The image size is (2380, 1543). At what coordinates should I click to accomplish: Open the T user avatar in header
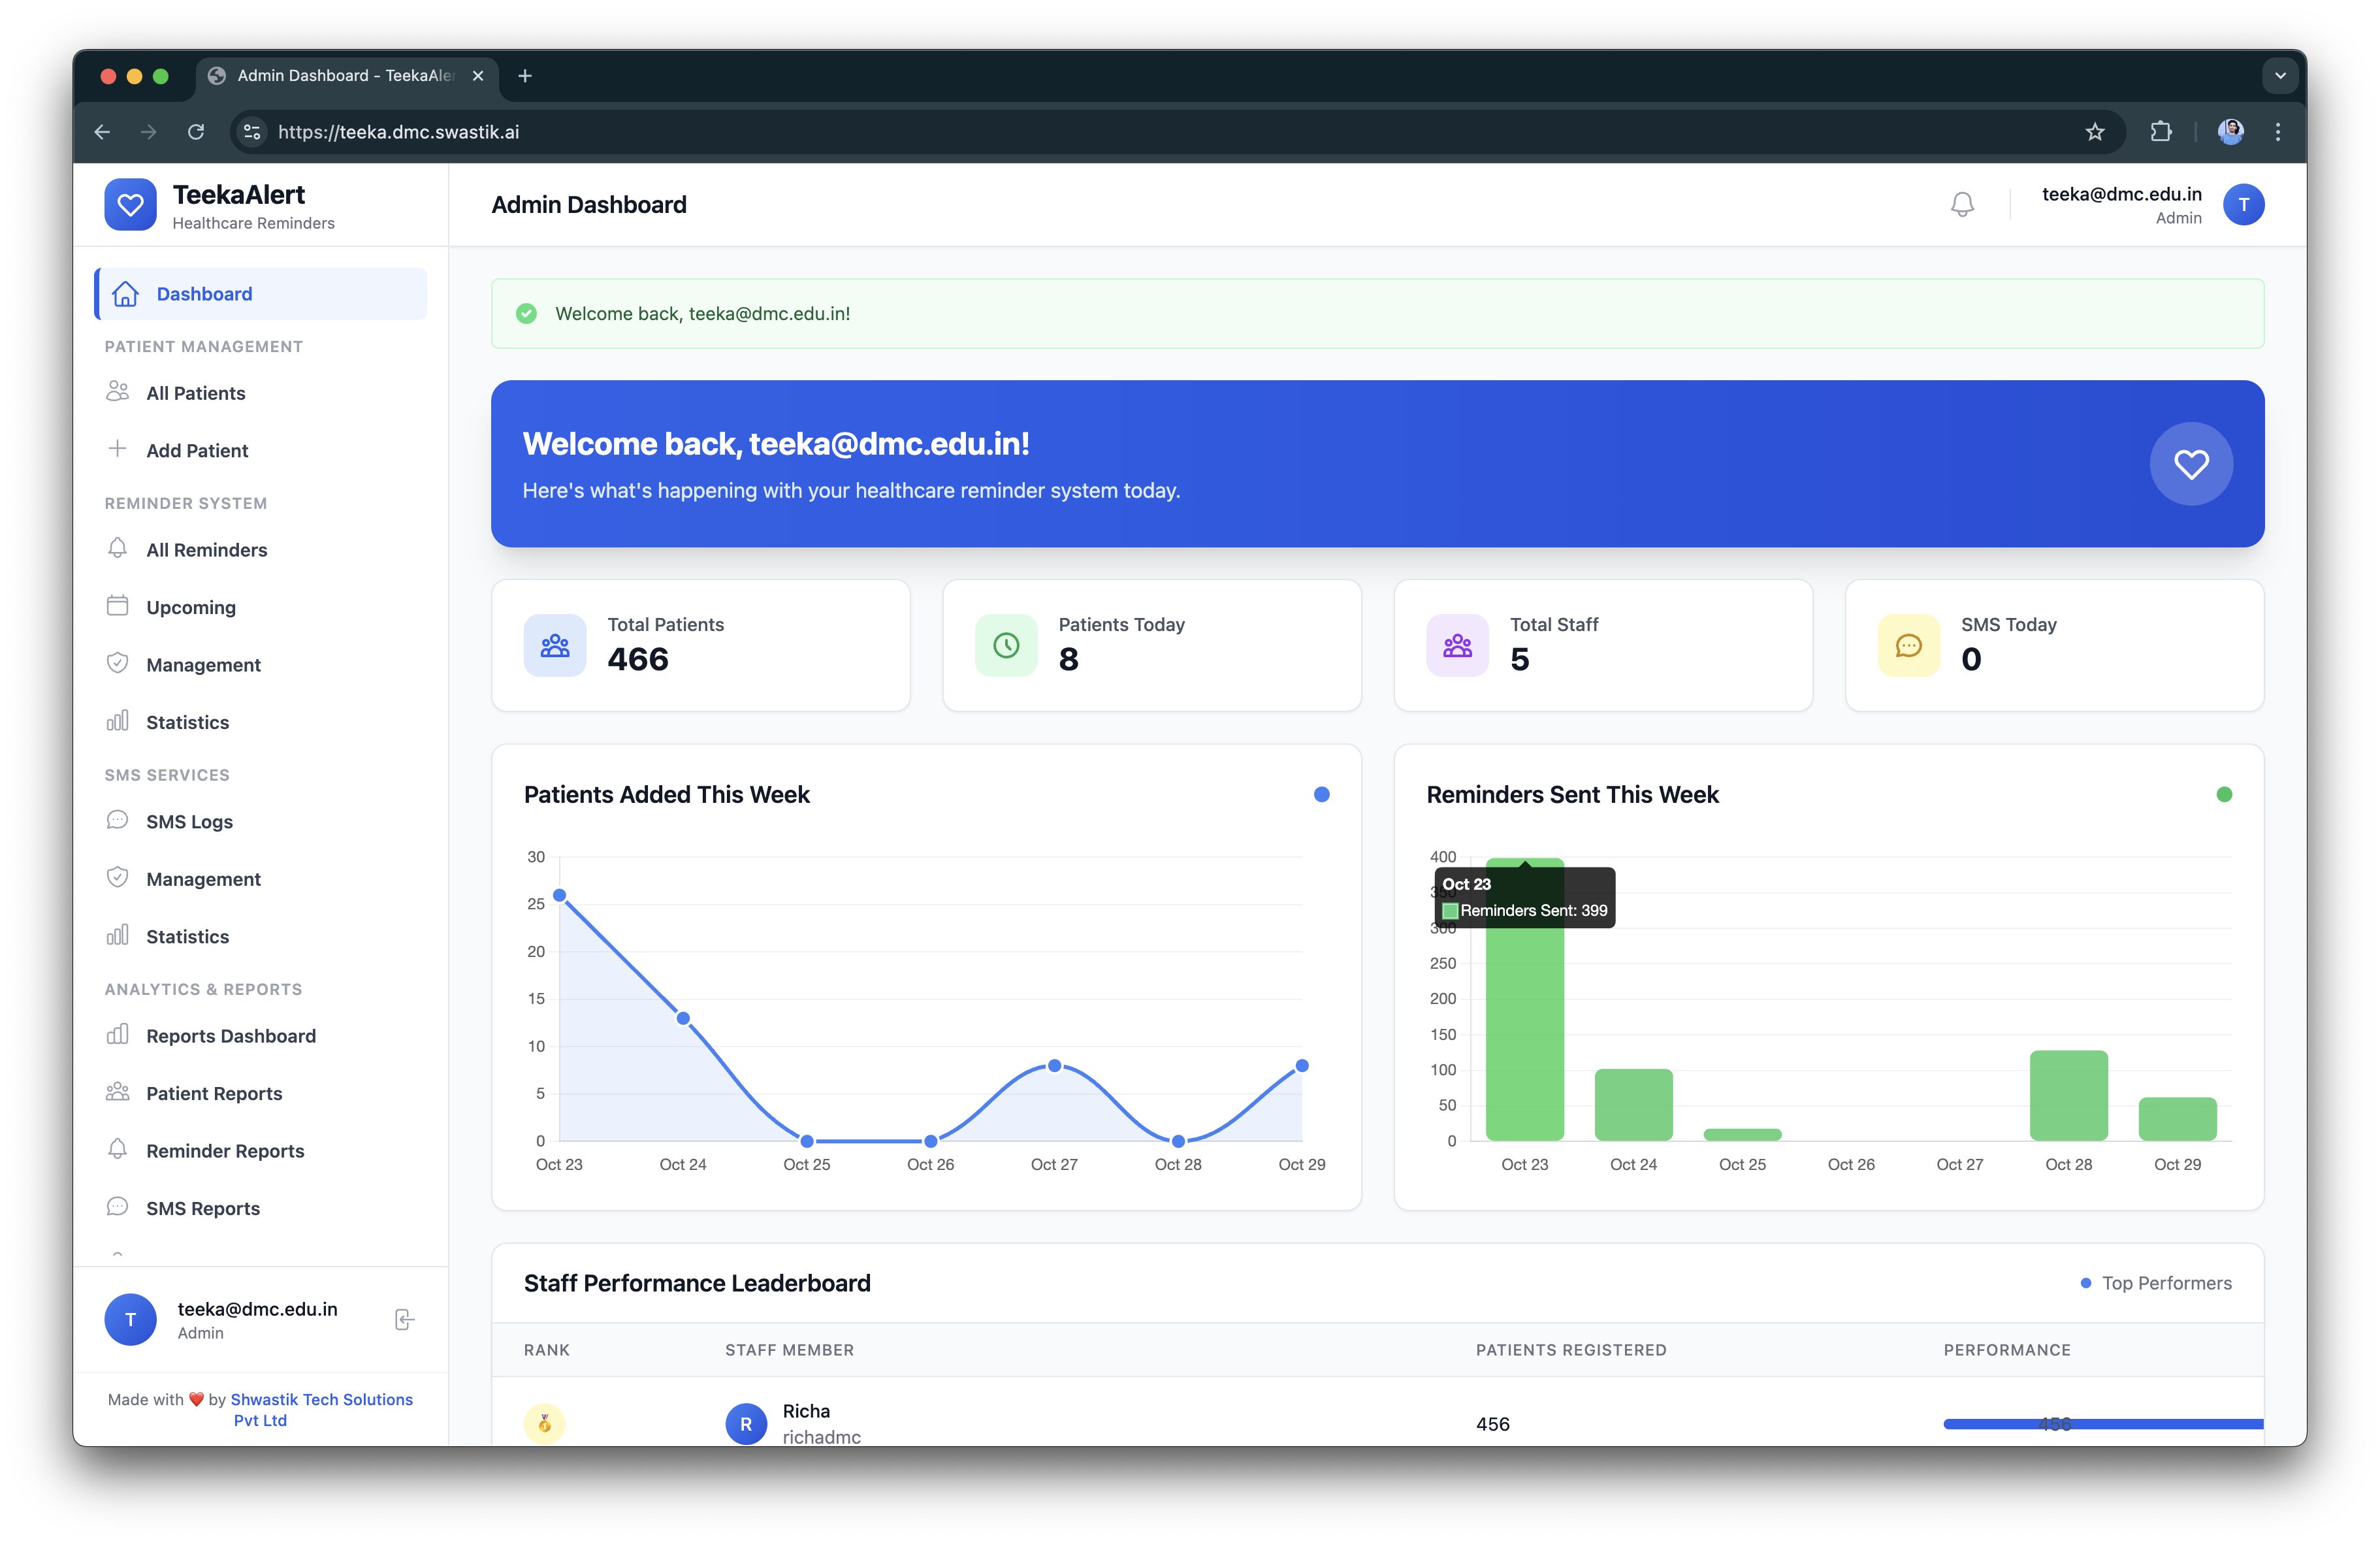(2243, 205)
